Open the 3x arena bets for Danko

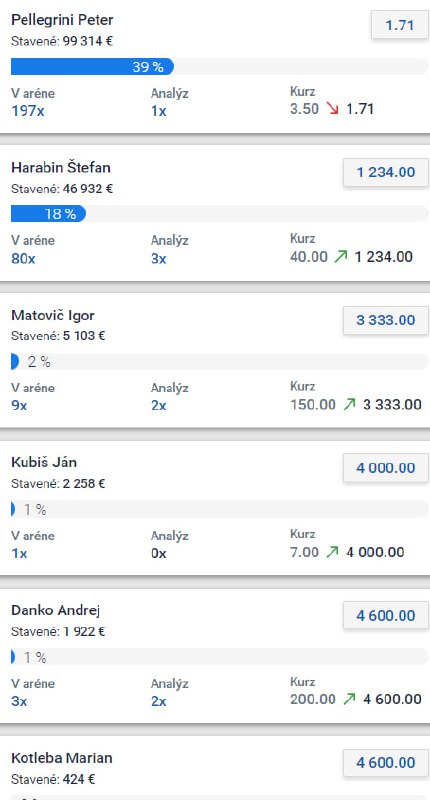(19, 701)
